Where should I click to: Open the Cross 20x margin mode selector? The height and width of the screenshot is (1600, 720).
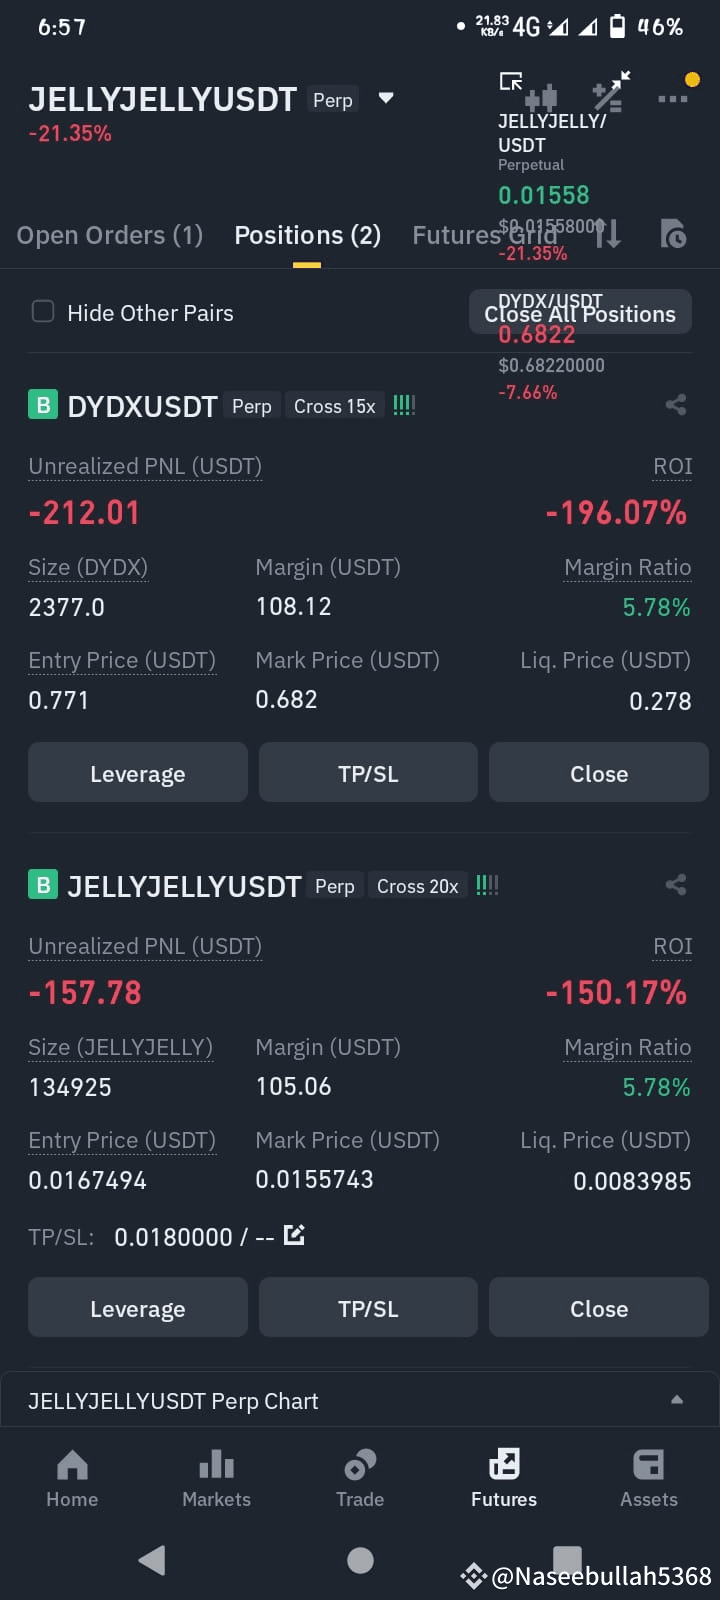[x=418, y=886]
